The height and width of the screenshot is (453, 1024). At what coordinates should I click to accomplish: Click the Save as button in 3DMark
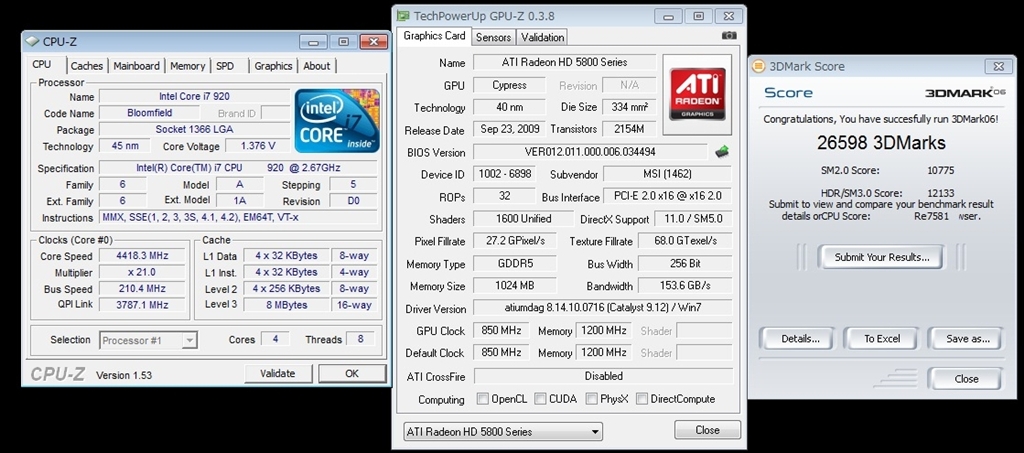(968, 339)
